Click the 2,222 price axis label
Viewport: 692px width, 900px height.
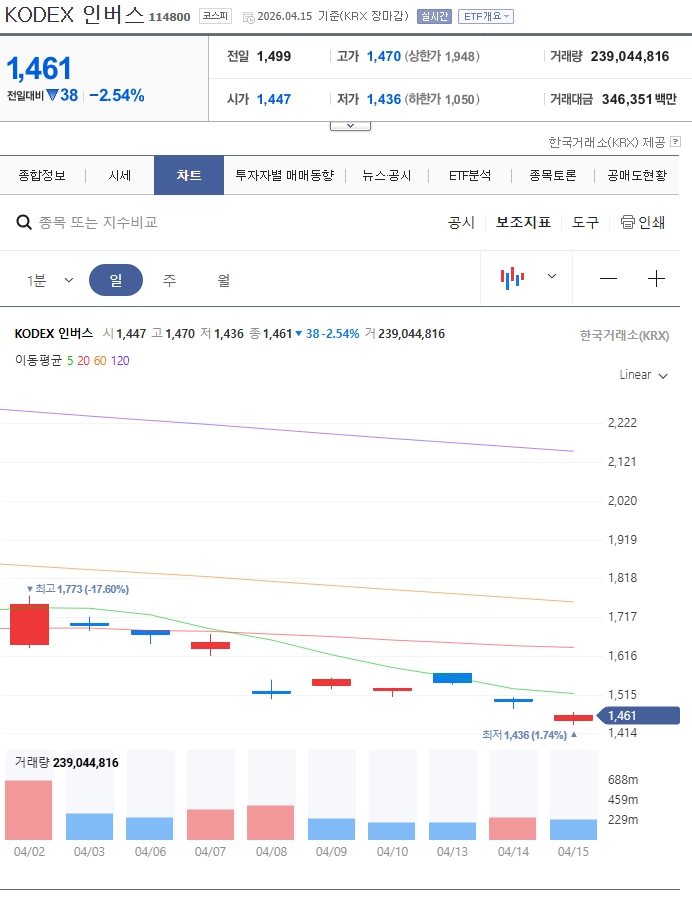[x=622, y=423]
